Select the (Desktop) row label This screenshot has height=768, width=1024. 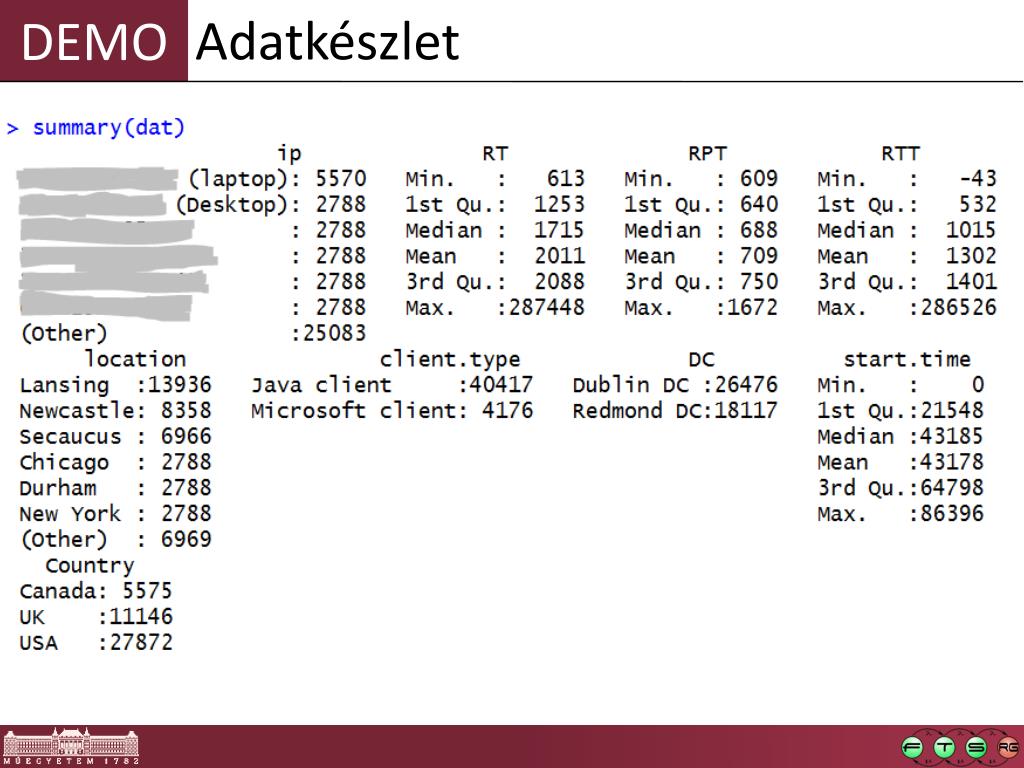(x=231, y=205)
